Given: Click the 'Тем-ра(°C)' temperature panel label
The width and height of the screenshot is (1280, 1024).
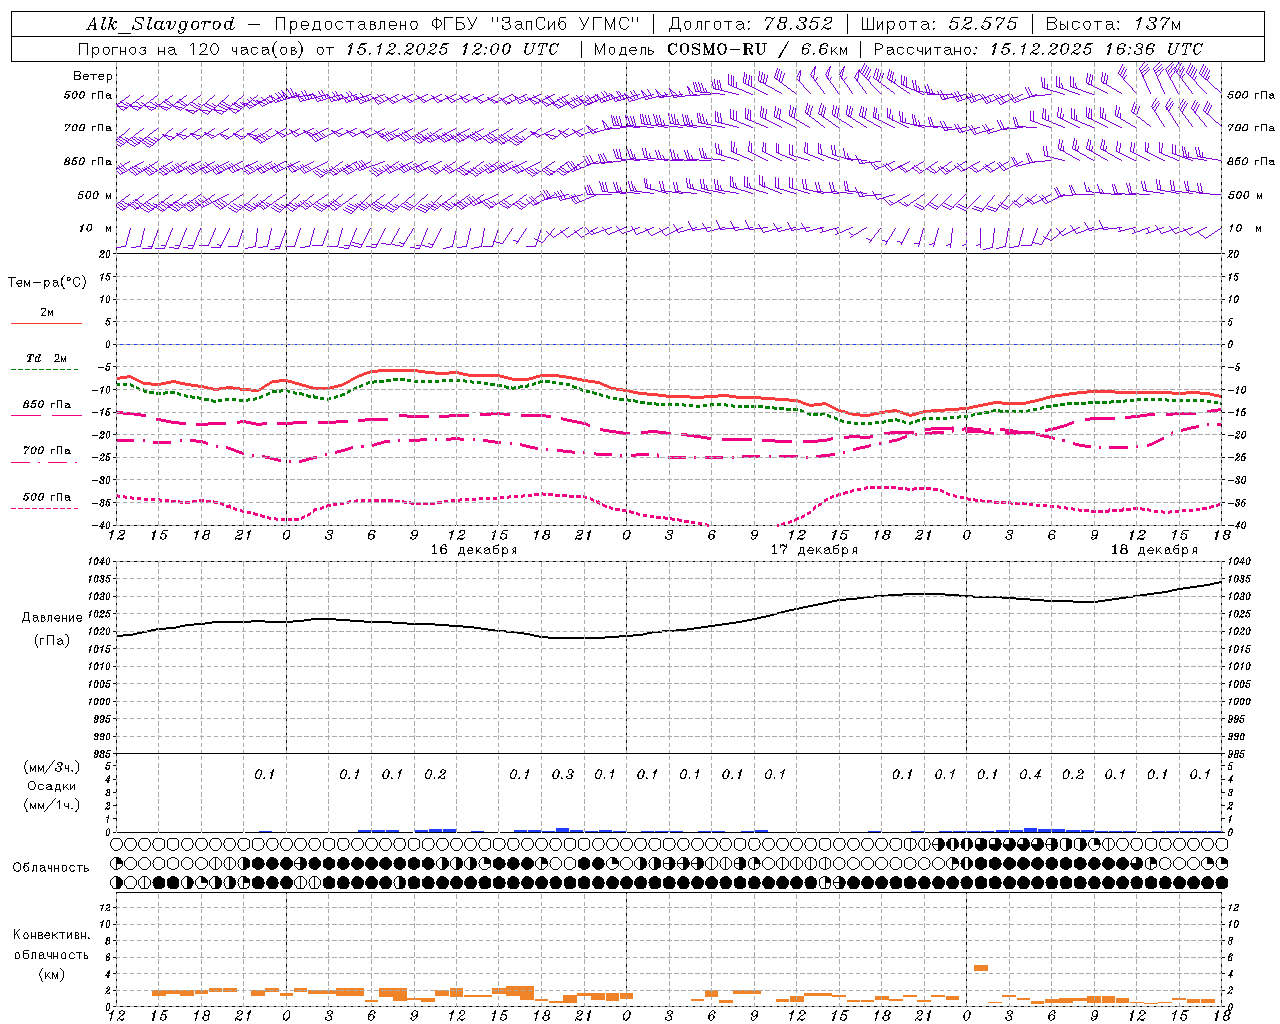Looking at the screenshot, I should click(47, 282).
